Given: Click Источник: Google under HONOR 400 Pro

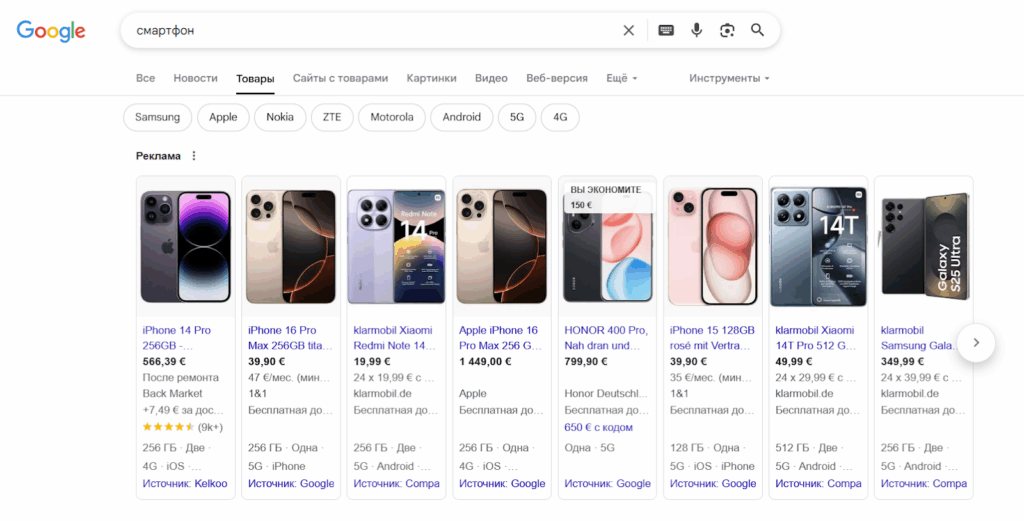Looking at the screenshot, I should coord(607,484).
